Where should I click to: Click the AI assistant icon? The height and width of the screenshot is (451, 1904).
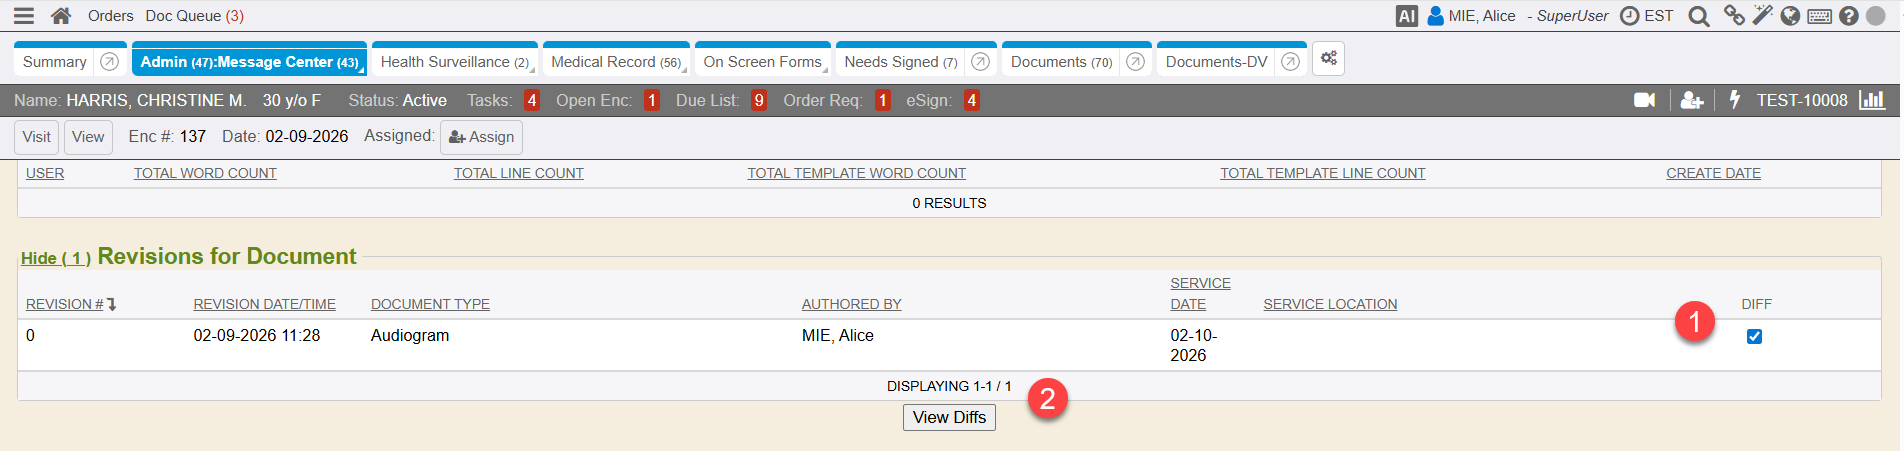(1406, 16)
